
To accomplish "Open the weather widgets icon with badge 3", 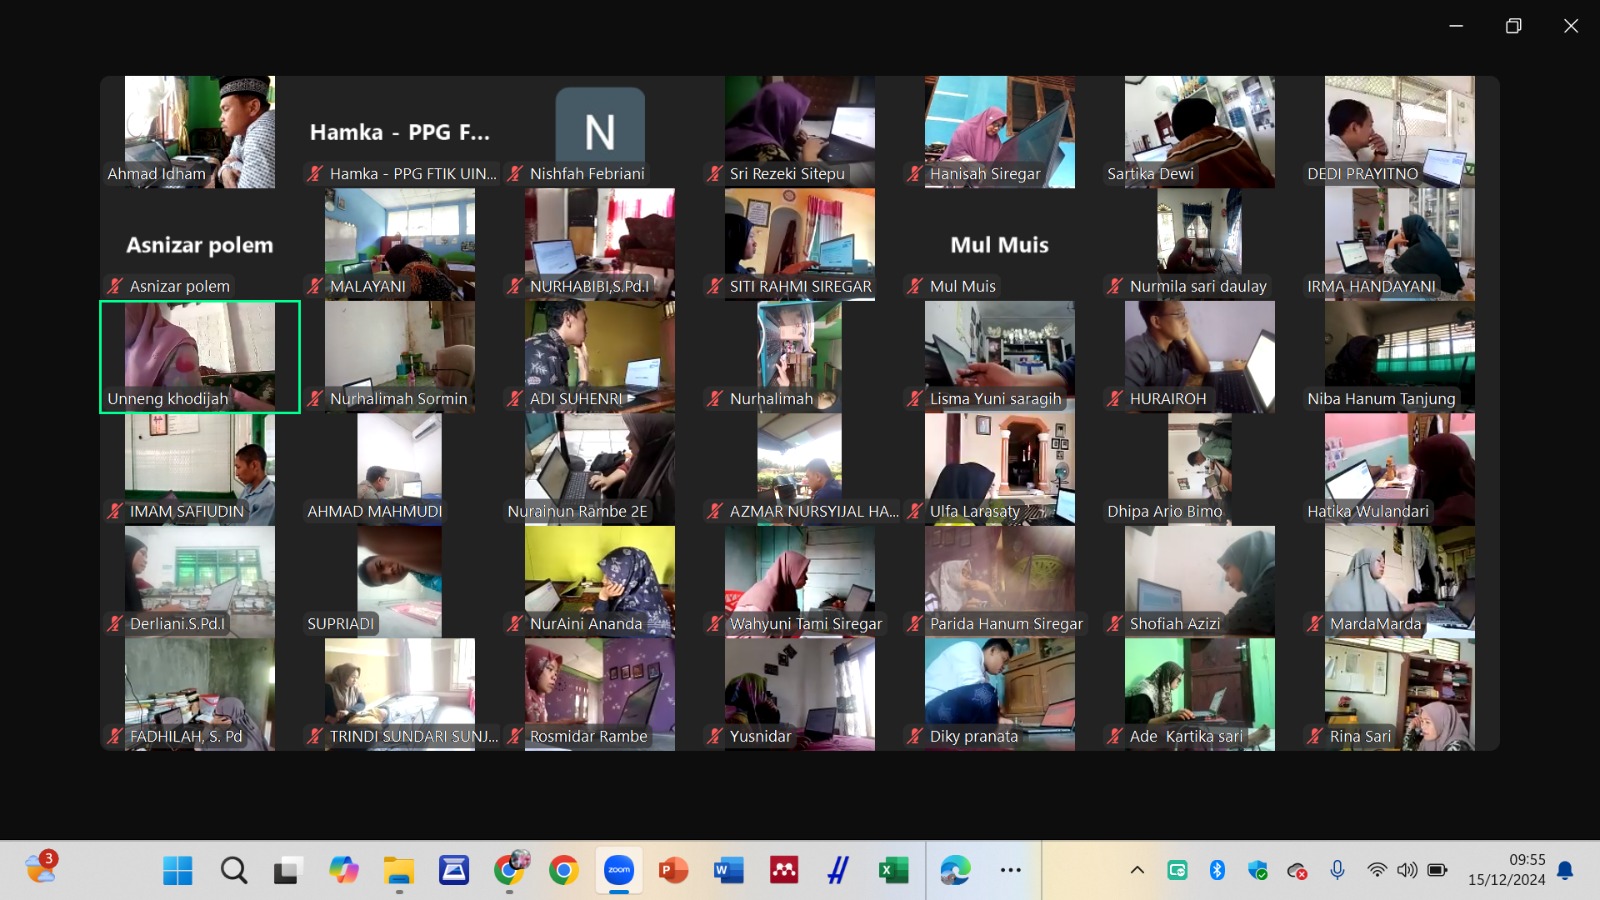I will 41,867.
